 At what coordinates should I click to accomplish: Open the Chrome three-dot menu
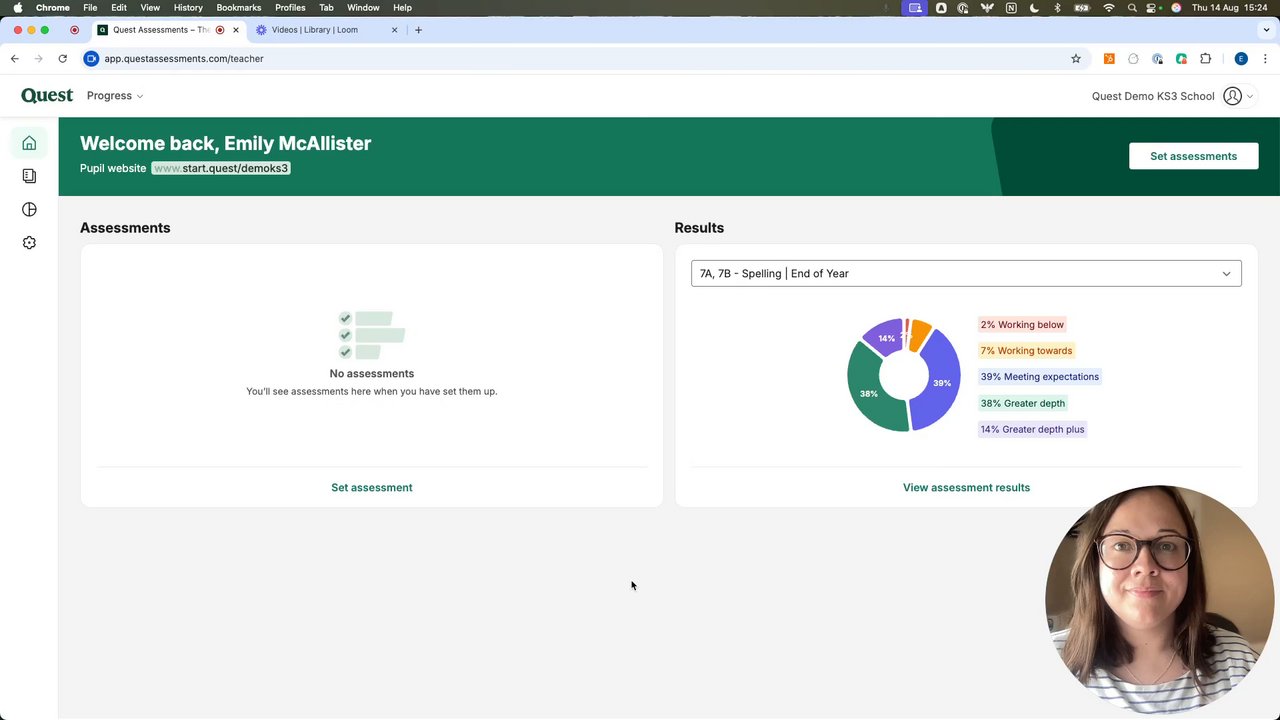tap(1266, 59)
